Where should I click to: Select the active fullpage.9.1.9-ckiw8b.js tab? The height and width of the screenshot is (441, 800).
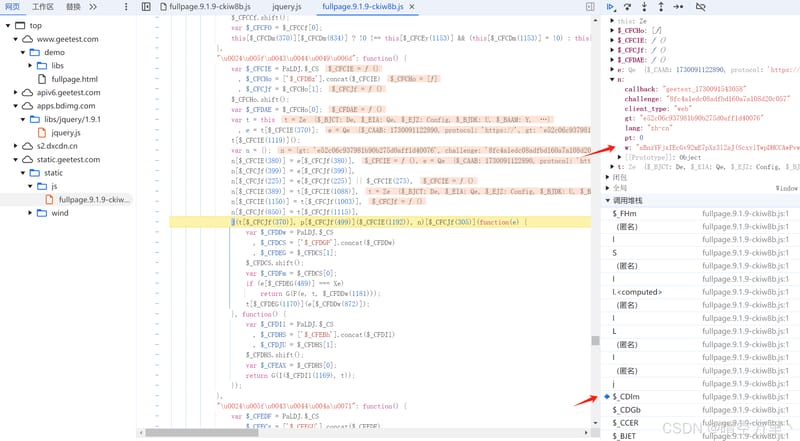(x=363, y=7)
